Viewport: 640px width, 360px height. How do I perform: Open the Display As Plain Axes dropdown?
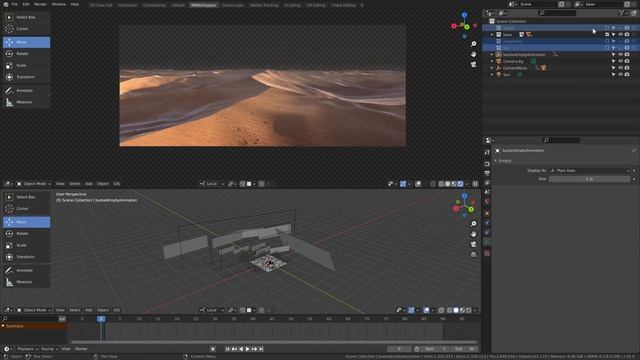click(590, 171)
